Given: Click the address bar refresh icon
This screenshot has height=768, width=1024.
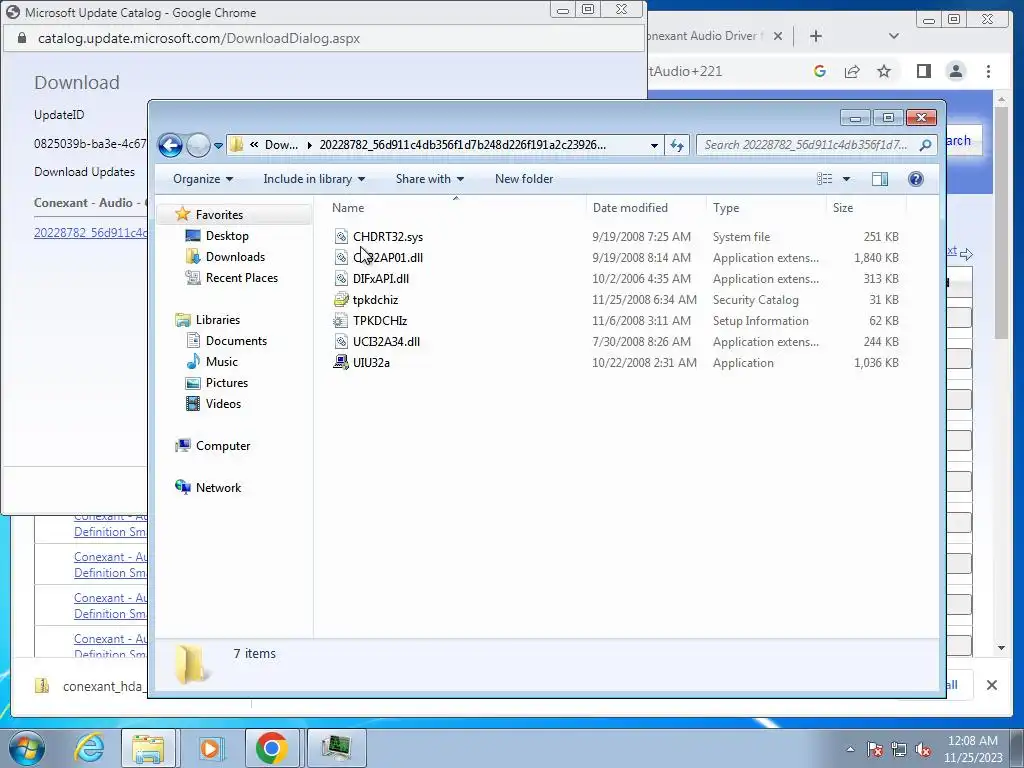Looking at the screenshot, I should click(677, 145).
